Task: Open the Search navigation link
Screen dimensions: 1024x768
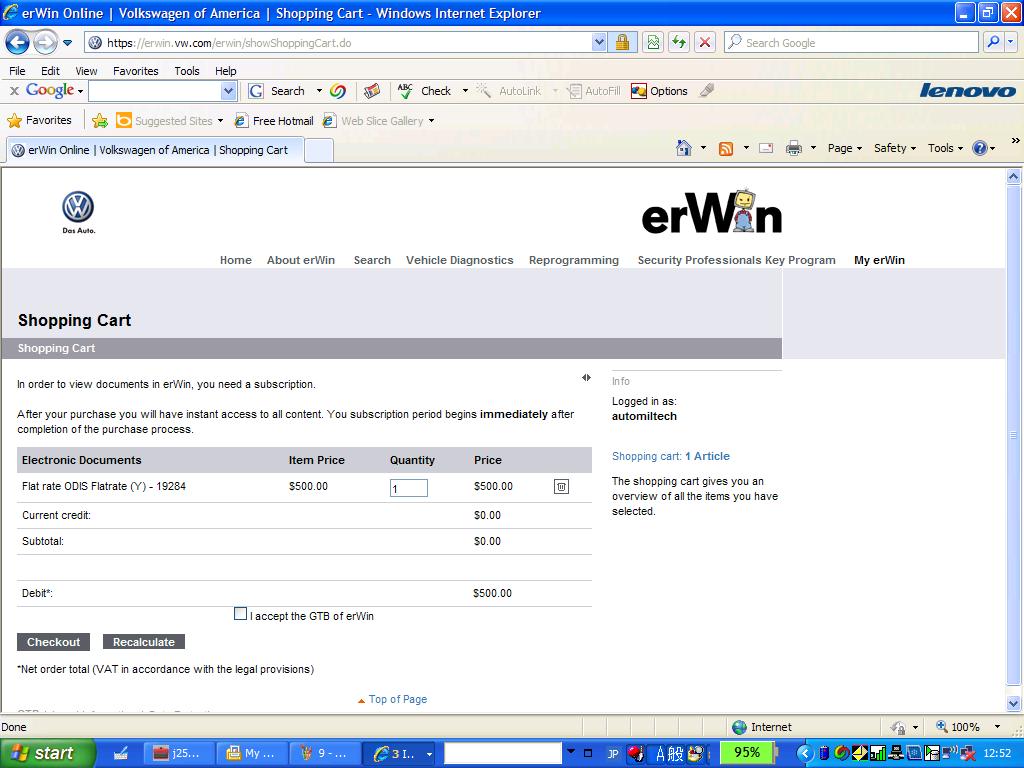Action: (x=372, y=260)
